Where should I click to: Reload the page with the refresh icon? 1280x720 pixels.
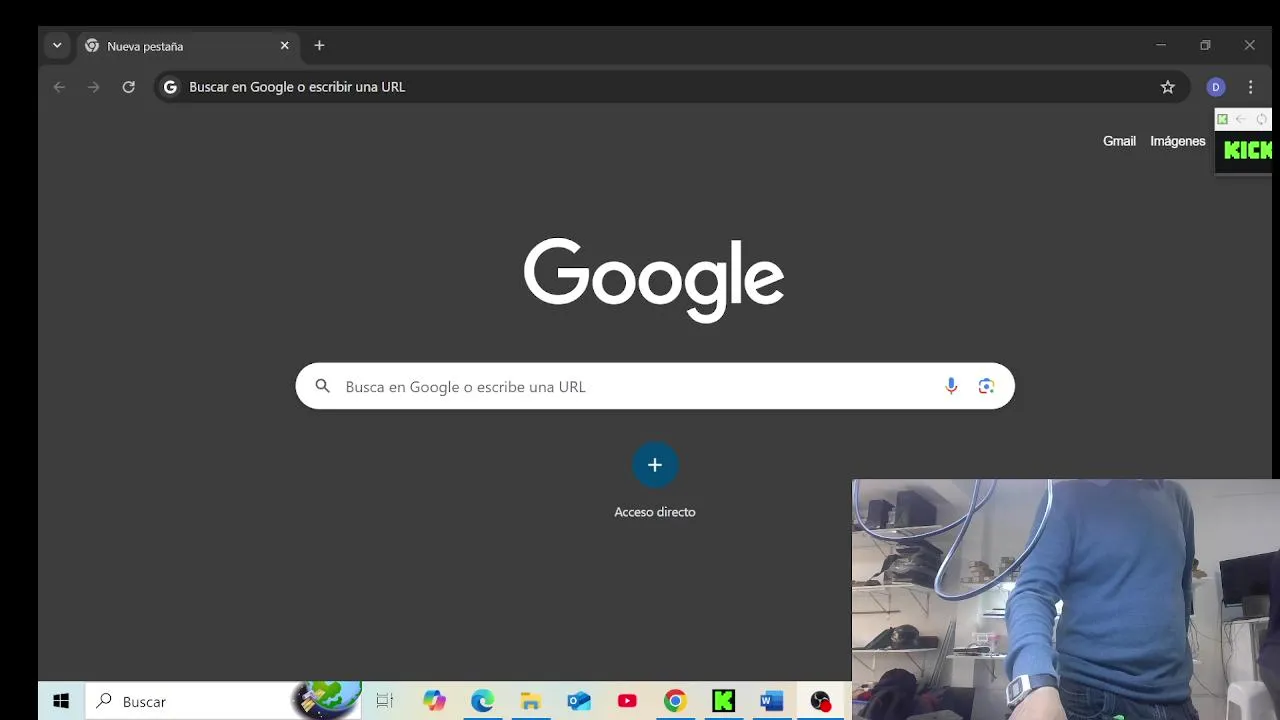click(x=128, y=87)
